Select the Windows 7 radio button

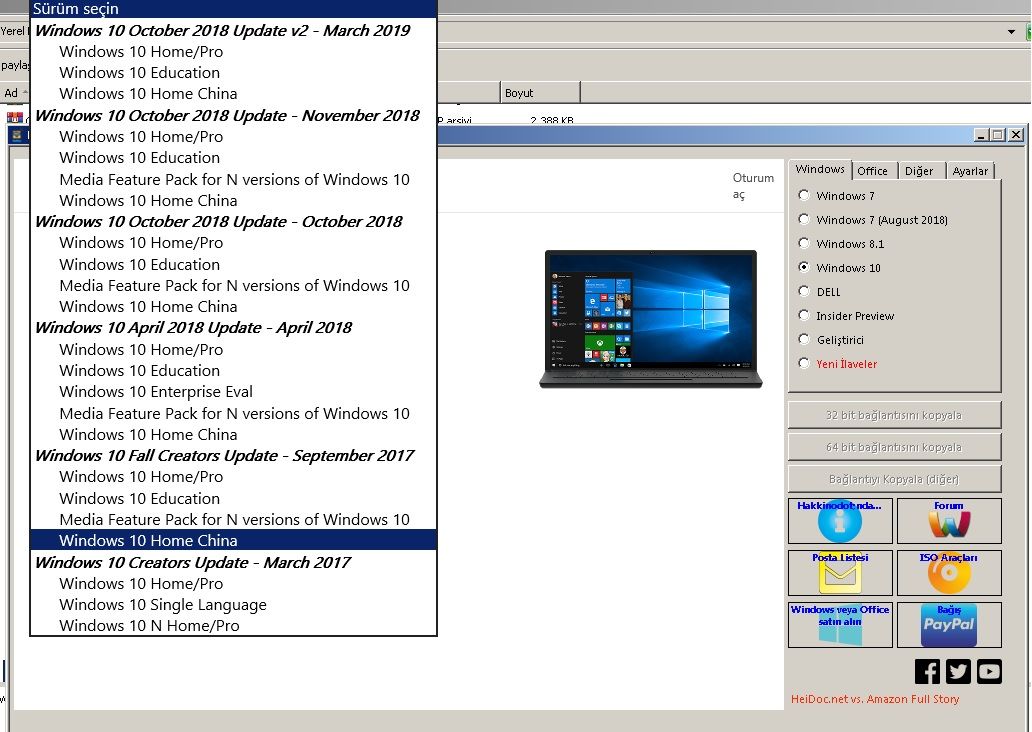pyautogui.click(x=804, y=195)
